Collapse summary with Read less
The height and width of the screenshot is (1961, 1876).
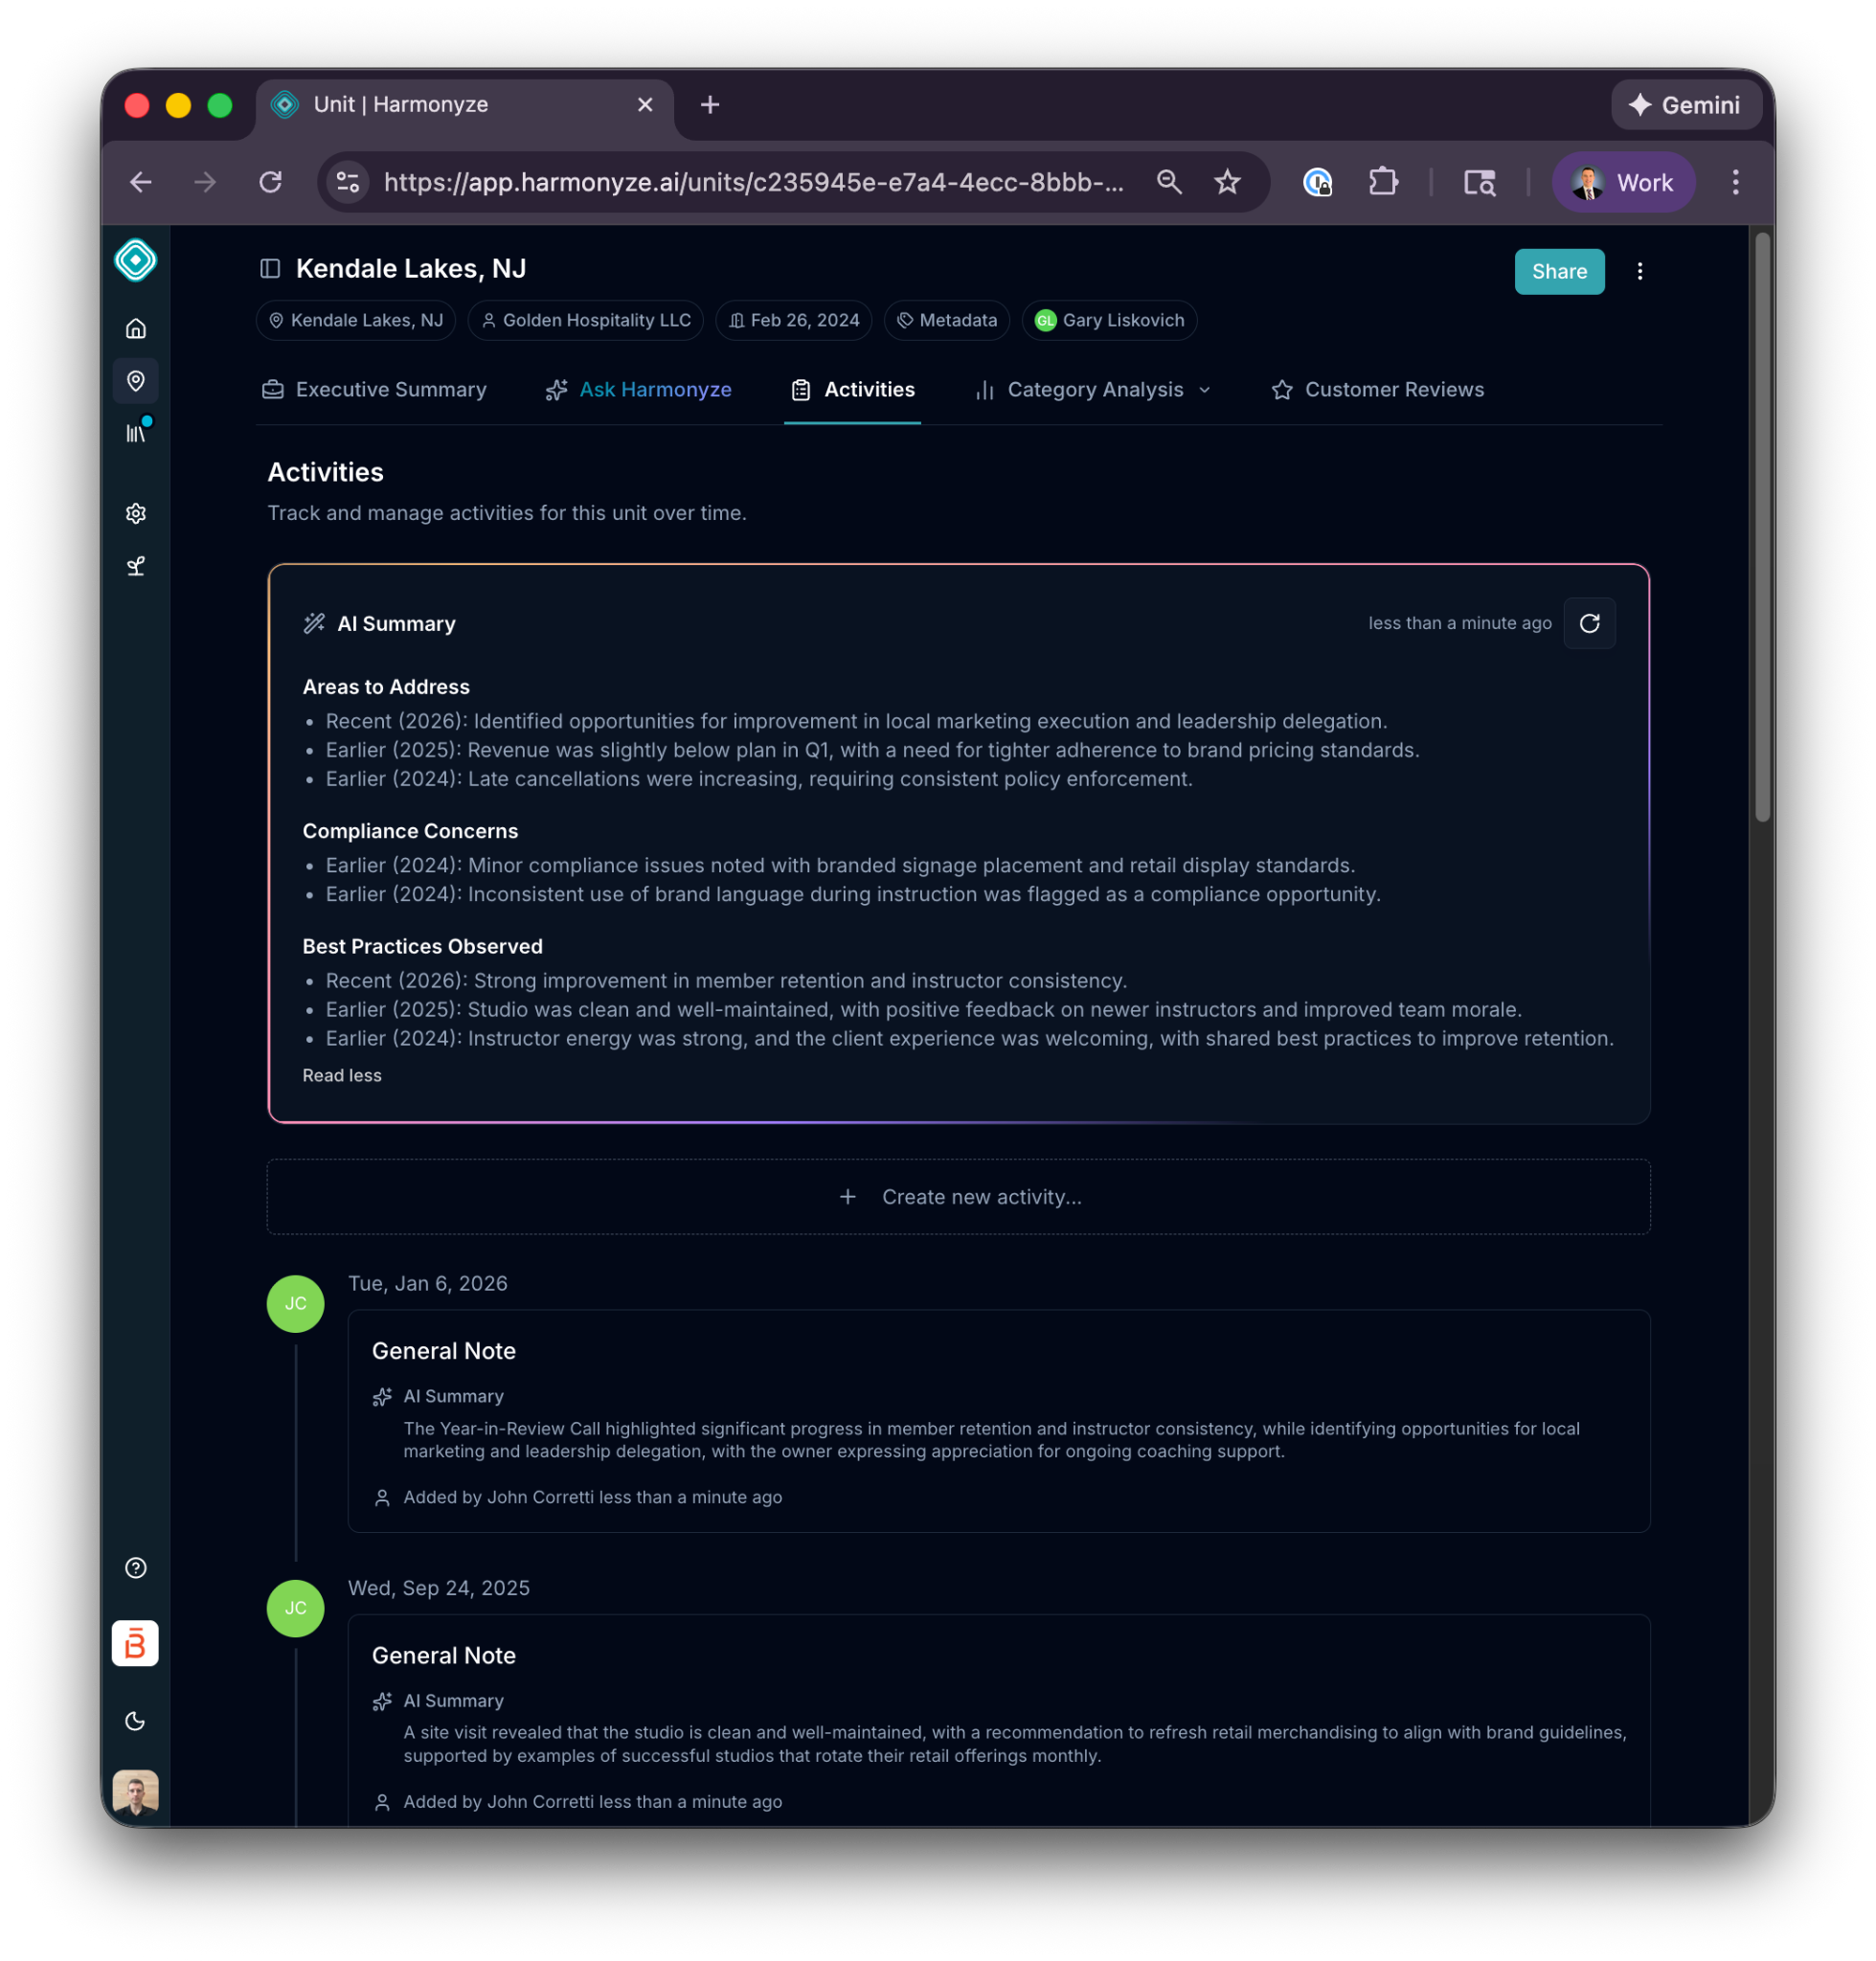click(342, 1075)
